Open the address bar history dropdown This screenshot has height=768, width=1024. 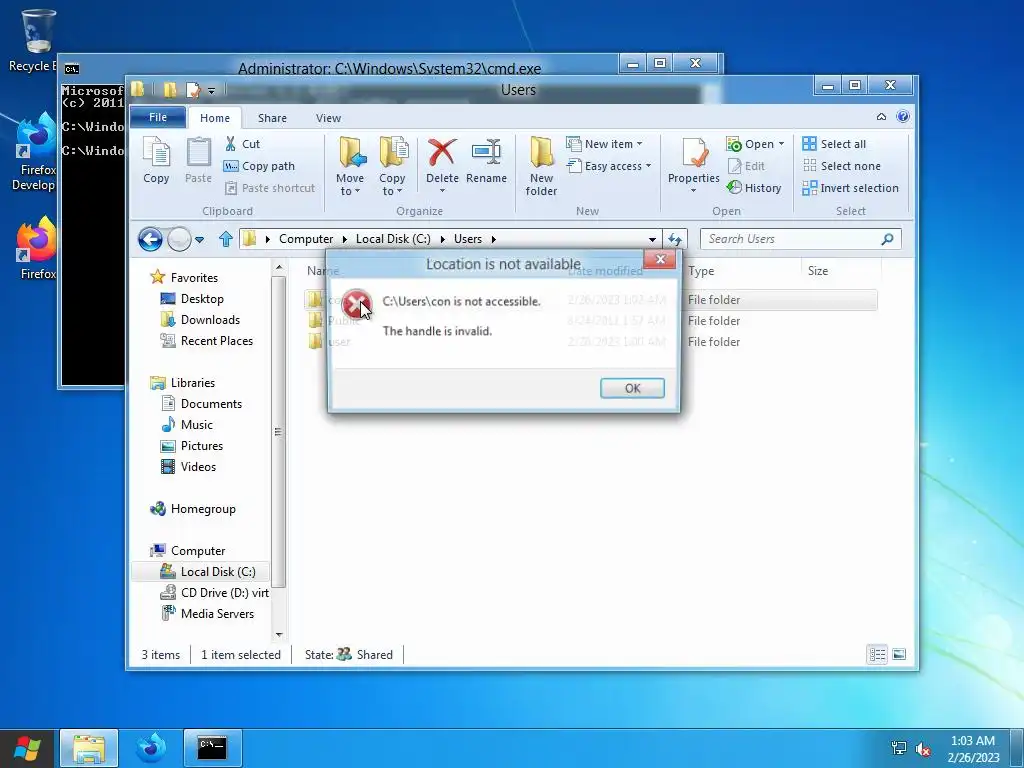click(652, 240)
